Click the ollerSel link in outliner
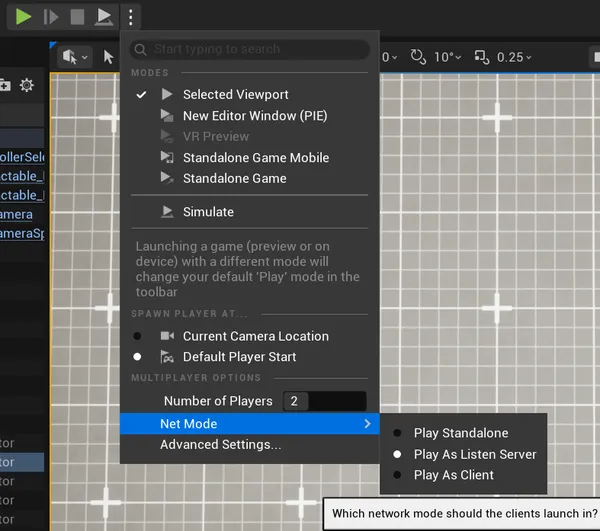The height and width of the screenshot is (531, 600). (x=22, y=157)
